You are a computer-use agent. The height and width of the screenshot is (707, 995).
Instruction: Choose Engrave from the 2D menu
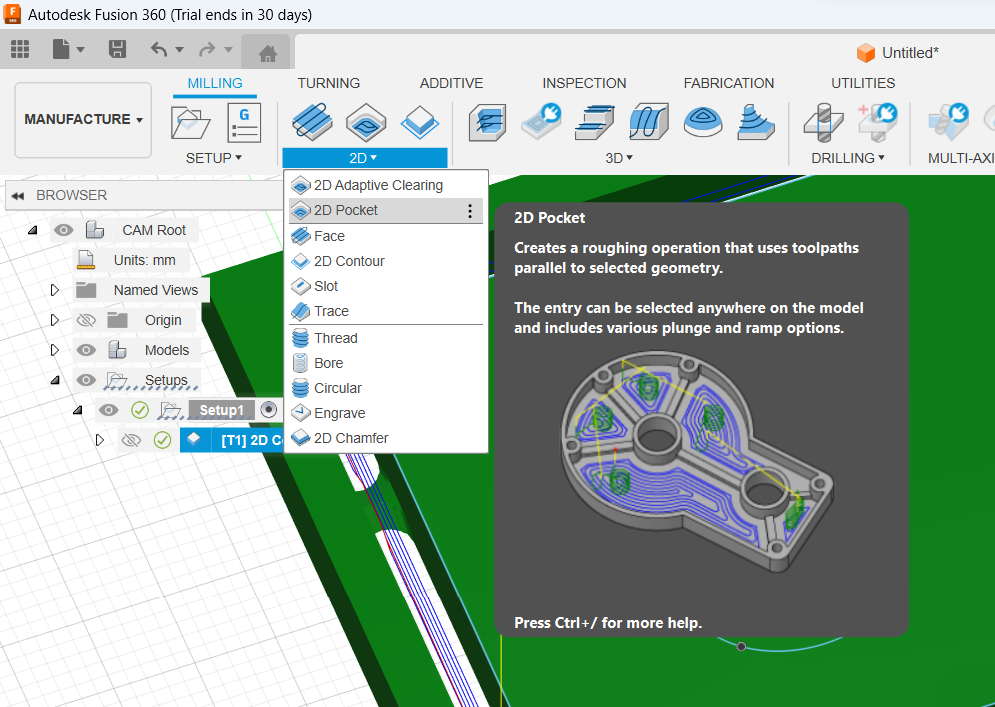(x=386, y=413)
